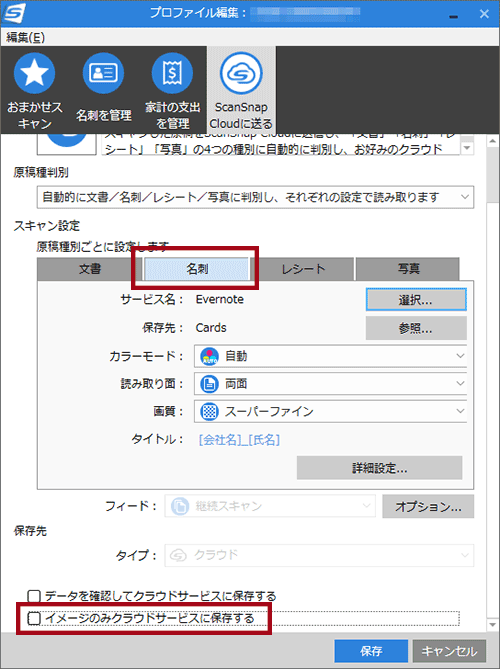This screenshot has width=500, height=669.
Task: Expand the 画質 quality dropdown
Action: coord(331,411)
